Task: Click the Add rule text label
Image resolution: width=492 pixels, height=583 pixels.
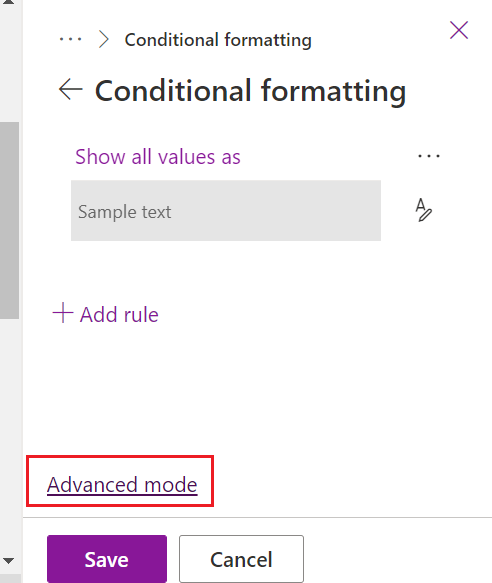Action: pyautogui.click(x=119, y=315)
